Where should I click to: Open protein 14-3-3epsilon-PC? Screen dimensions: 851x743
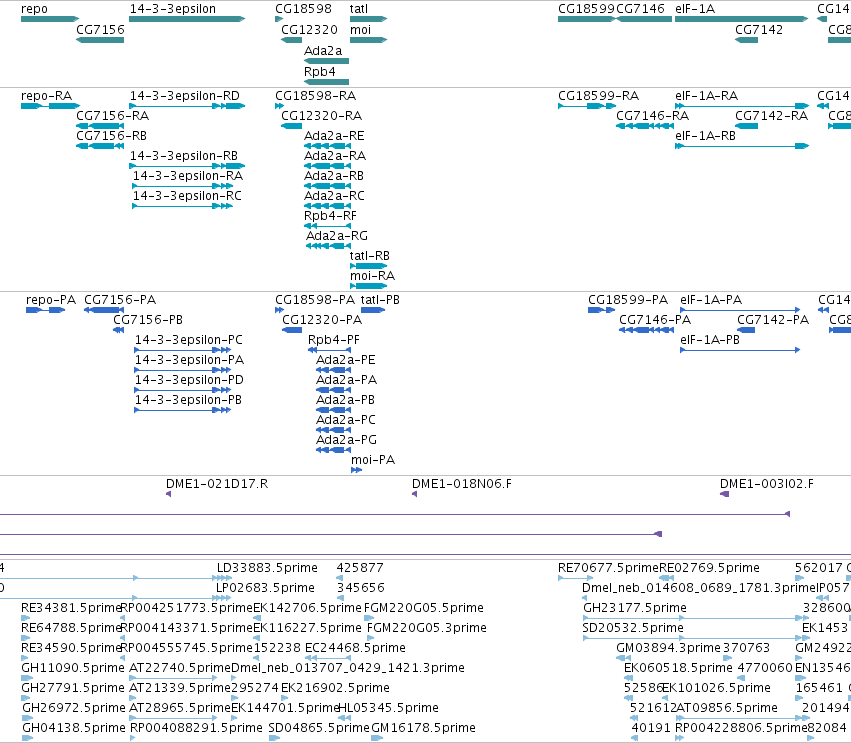pyautogui.click(x=189, y=340)
